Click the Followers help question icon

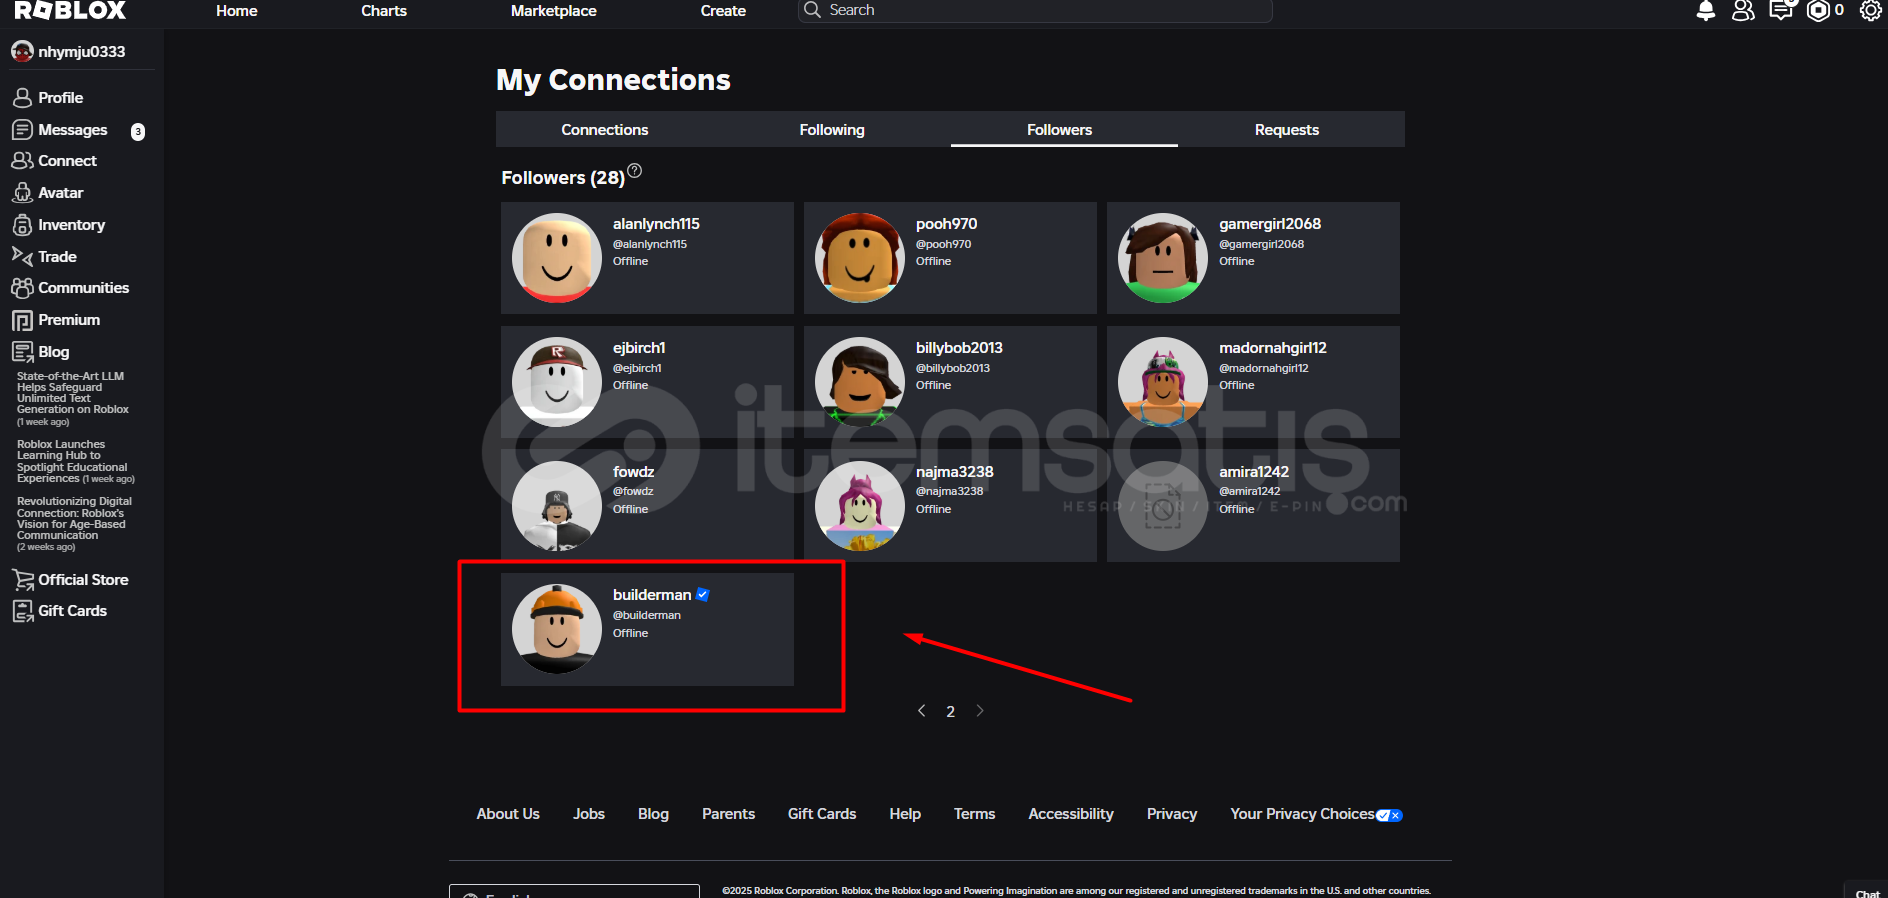tap(634, 171)
